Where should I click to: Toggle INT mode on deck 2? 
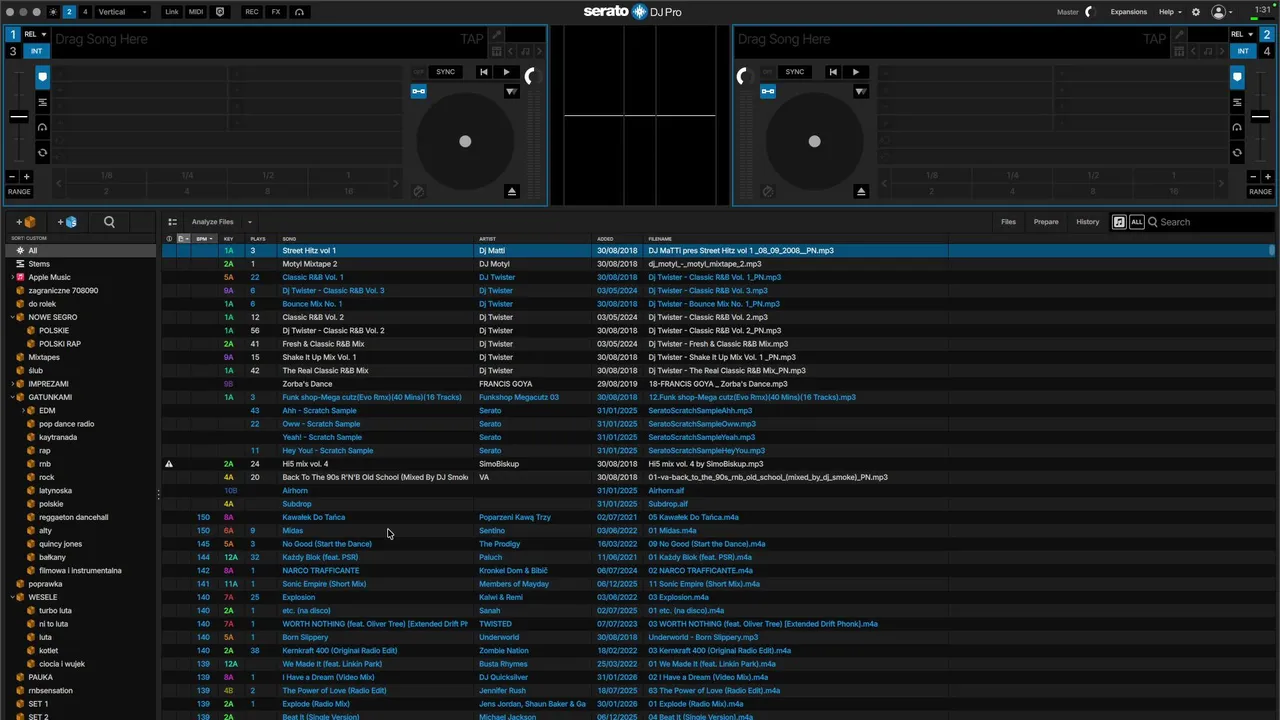click(1243, 51)
